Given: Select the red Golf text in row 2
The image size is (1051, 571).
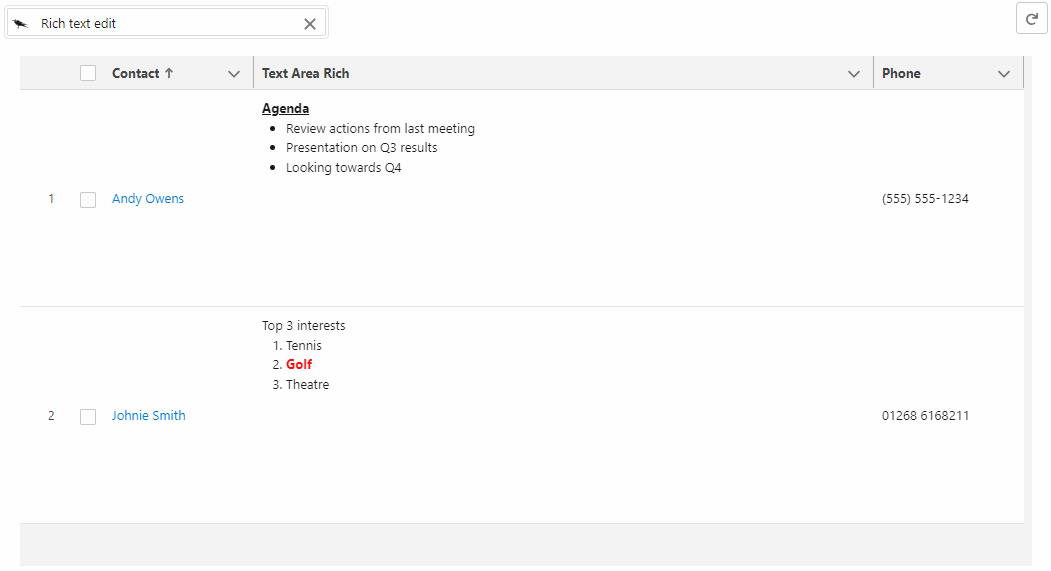Looking at the screenshot, I should 299,364.
